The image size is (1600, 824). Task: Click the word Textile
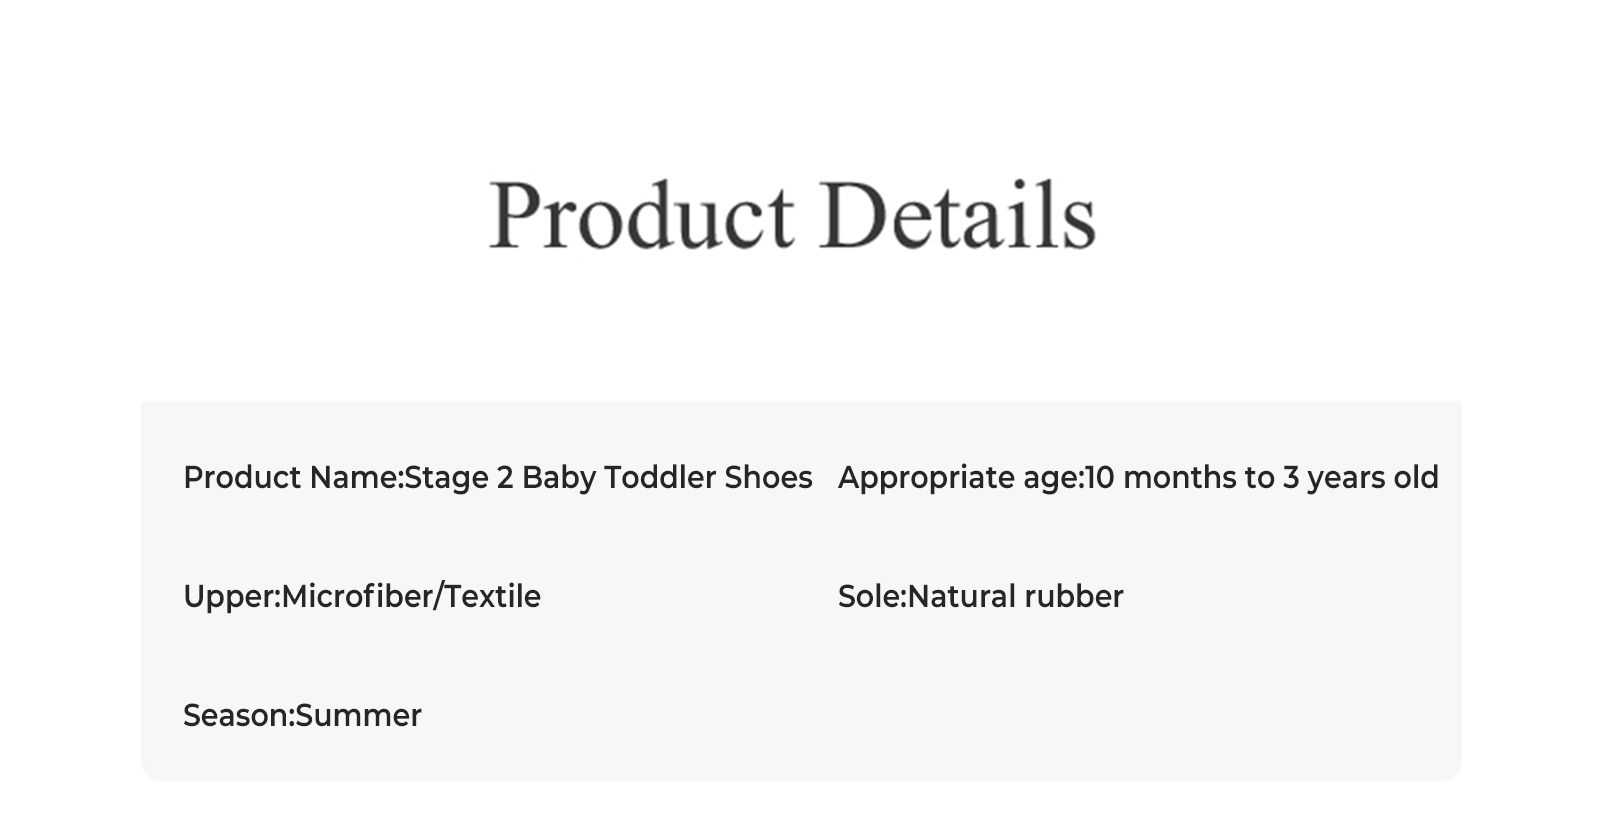[x=492, y=597]
